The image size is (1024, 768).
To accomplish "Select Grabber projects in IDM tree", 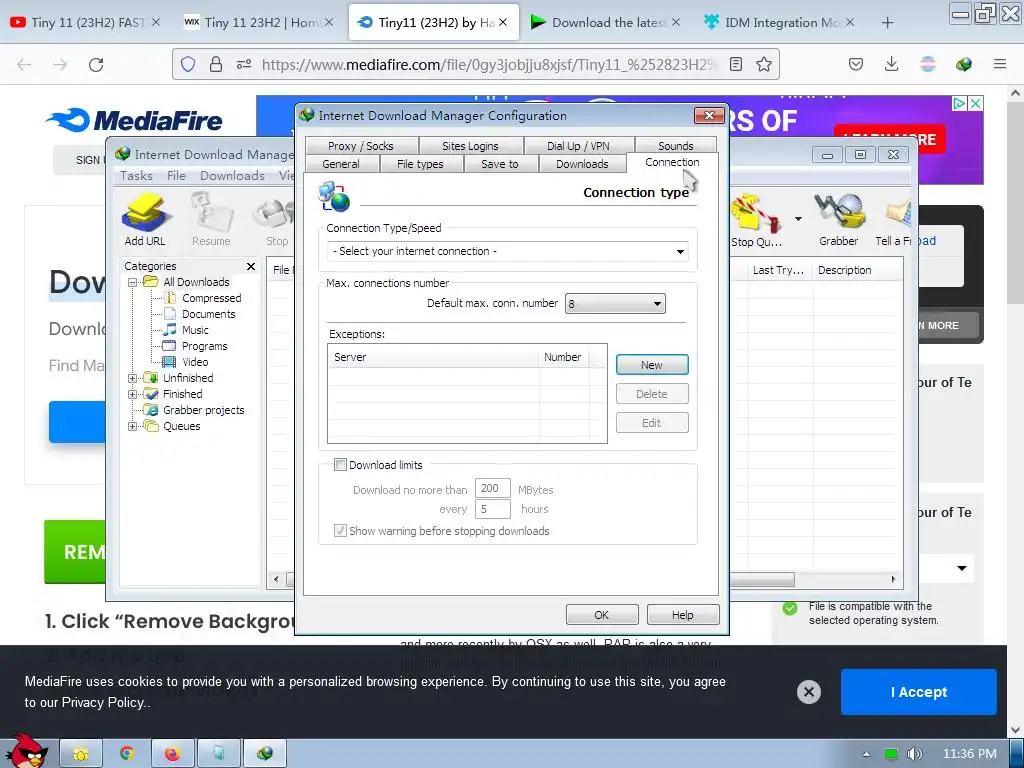I will (204, 410).
